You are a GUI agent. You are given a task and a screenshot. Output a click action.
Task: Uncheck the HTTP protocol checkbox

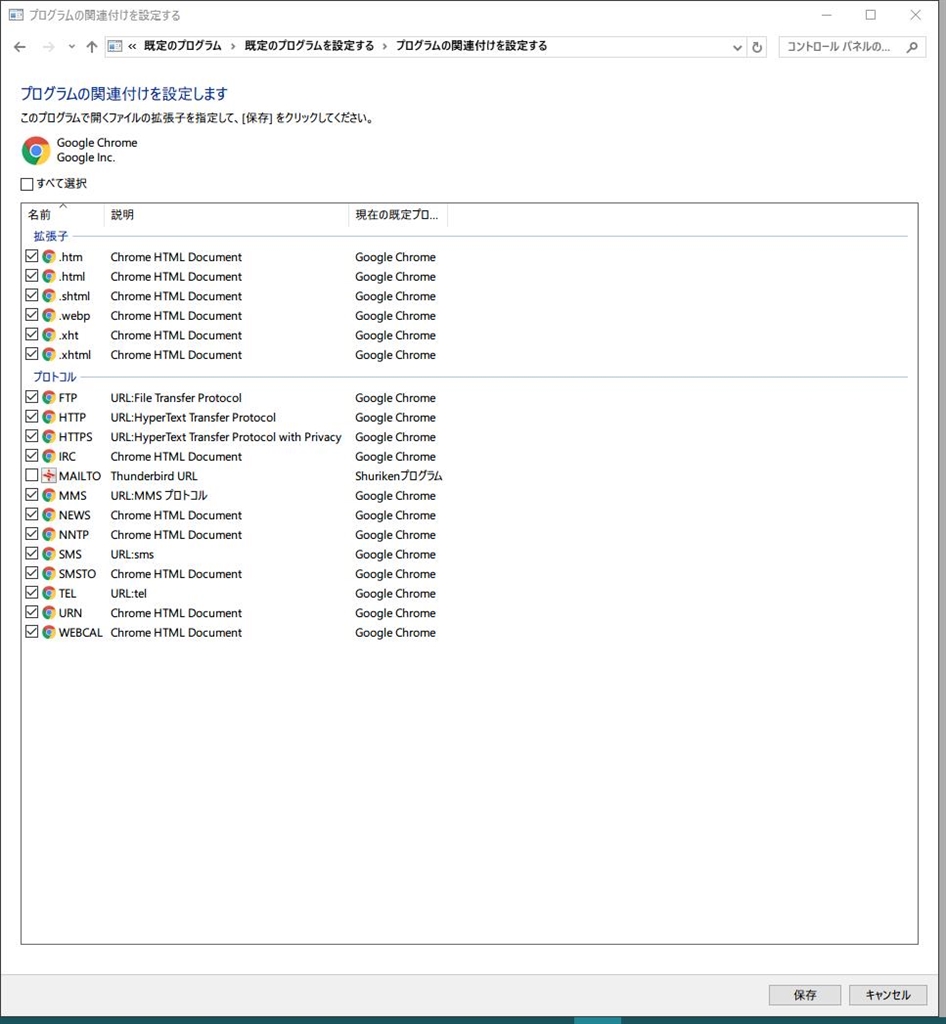pyautogui.click(x=31, y=417)
